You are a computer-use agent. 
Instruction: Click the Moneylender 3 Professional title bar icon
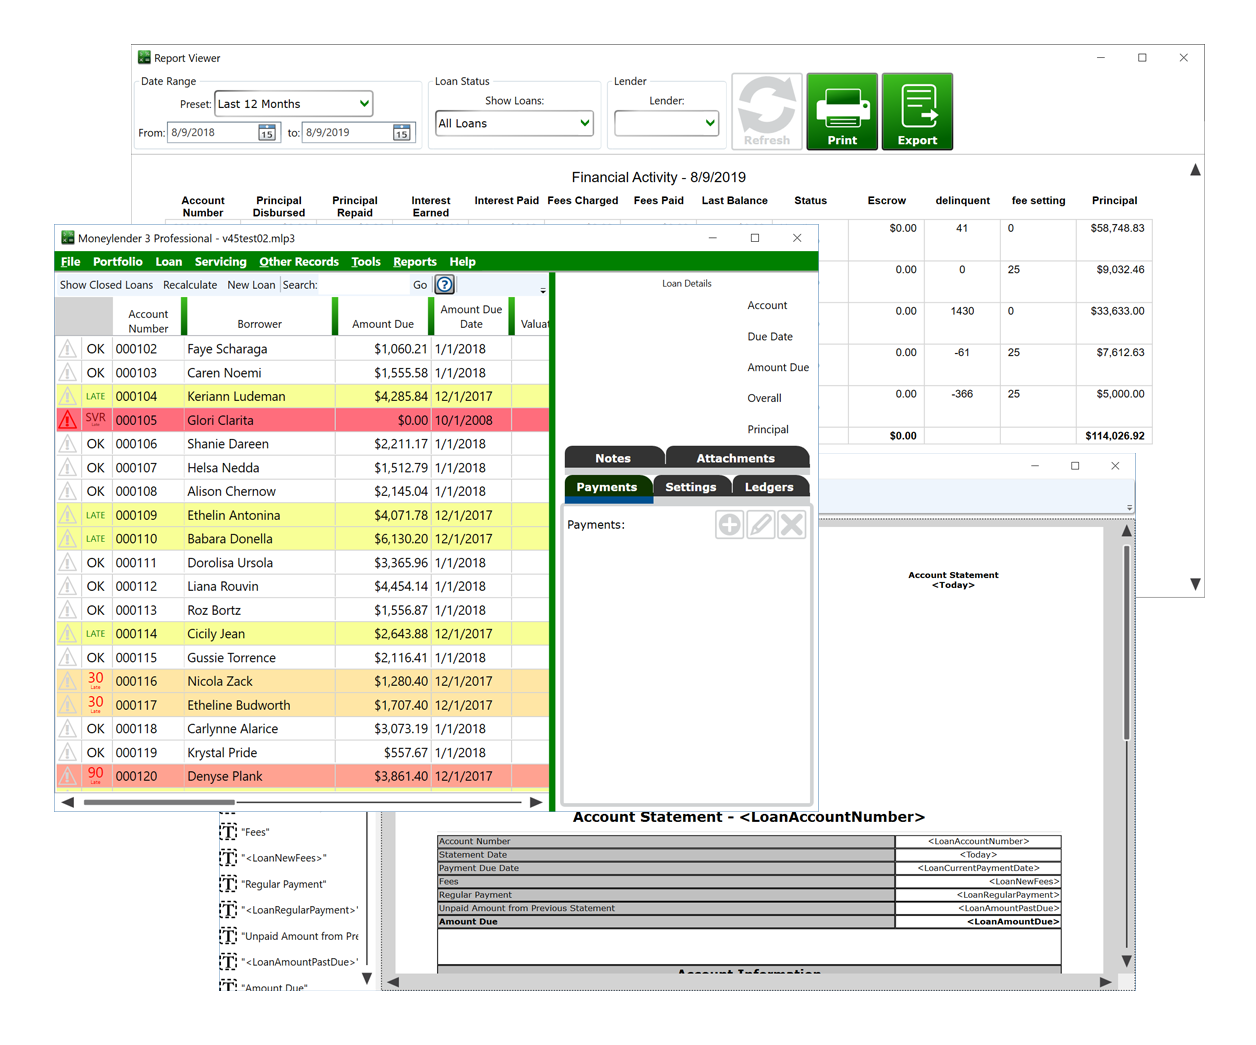click(x=68, y=238)
